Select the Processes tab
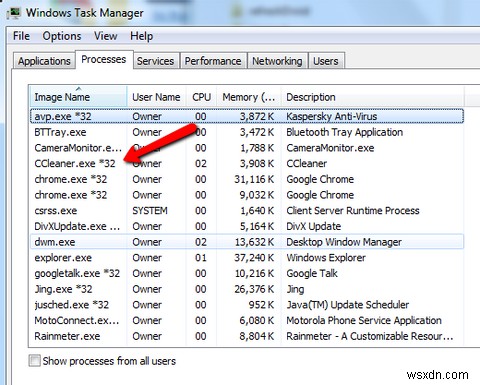Viewport: 480px width, 385px height. pos(104,59)
